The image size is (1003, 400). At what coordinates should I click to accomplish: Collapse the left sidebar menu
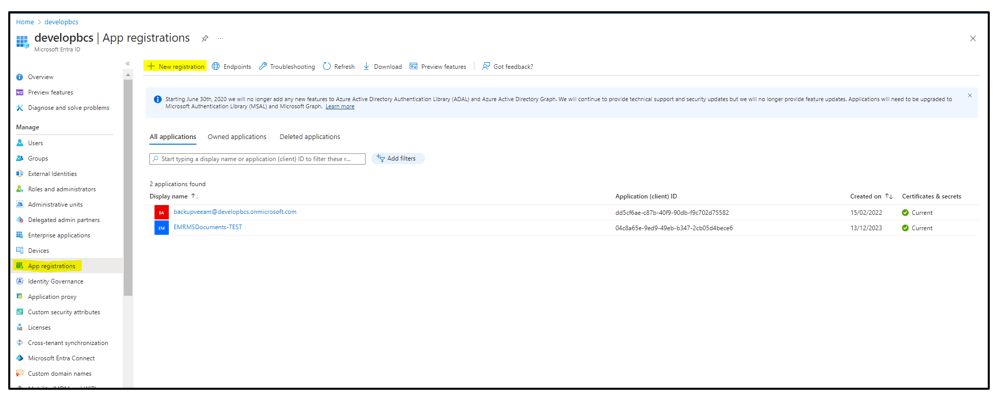(x=127, y=64)
